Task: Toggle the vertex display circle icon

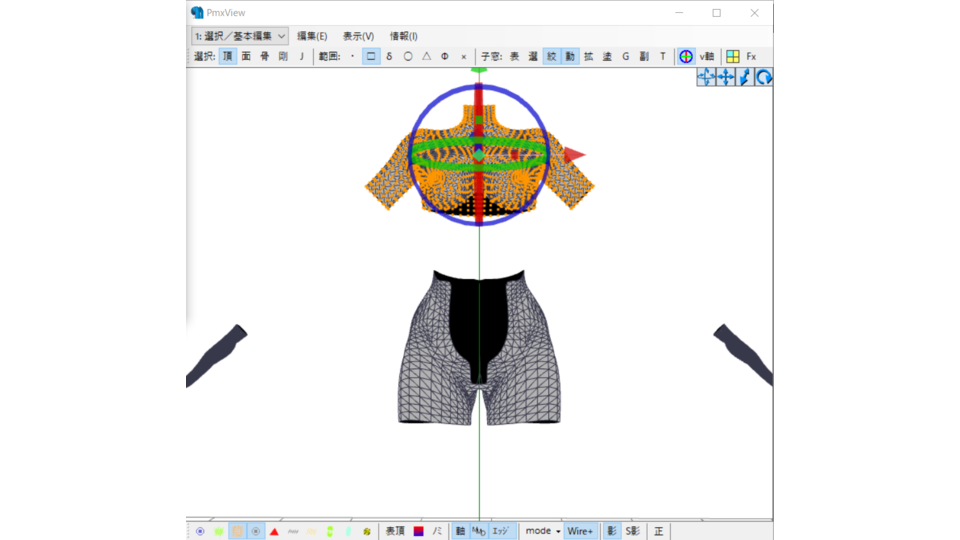Action: (x=200, y=531)
